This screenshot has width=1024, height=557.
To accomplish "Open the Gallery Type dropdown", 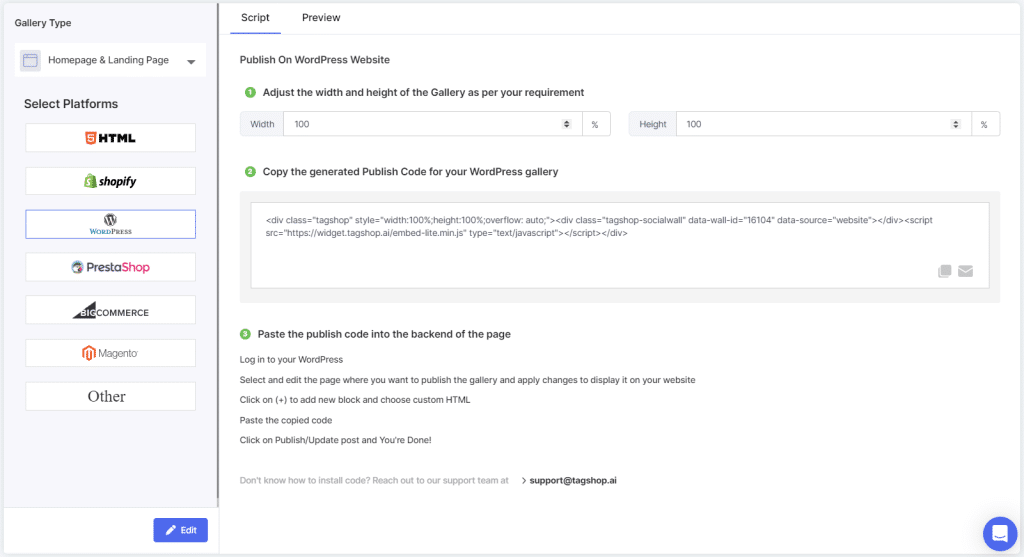I will click(110, 60).
